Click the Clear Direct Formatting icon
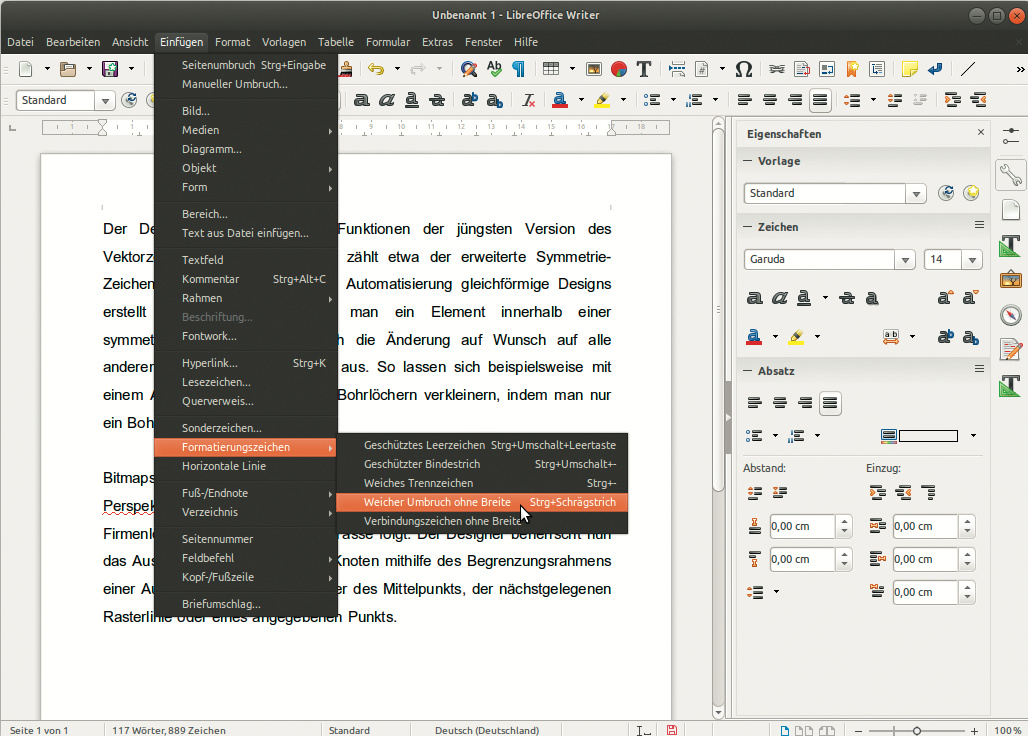The width and height of the screenshot is (1028, 736). 528,100
